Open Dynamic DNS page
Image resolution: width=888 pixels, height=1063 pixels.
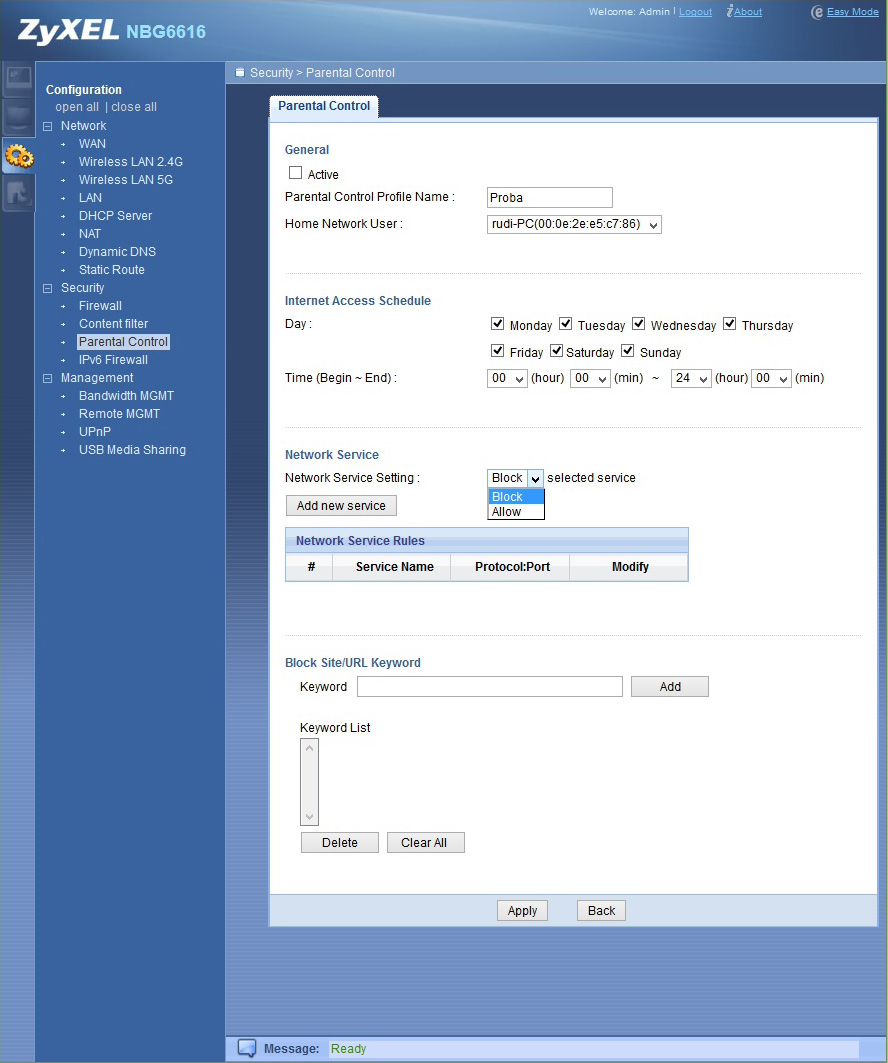tap(117, 252)
